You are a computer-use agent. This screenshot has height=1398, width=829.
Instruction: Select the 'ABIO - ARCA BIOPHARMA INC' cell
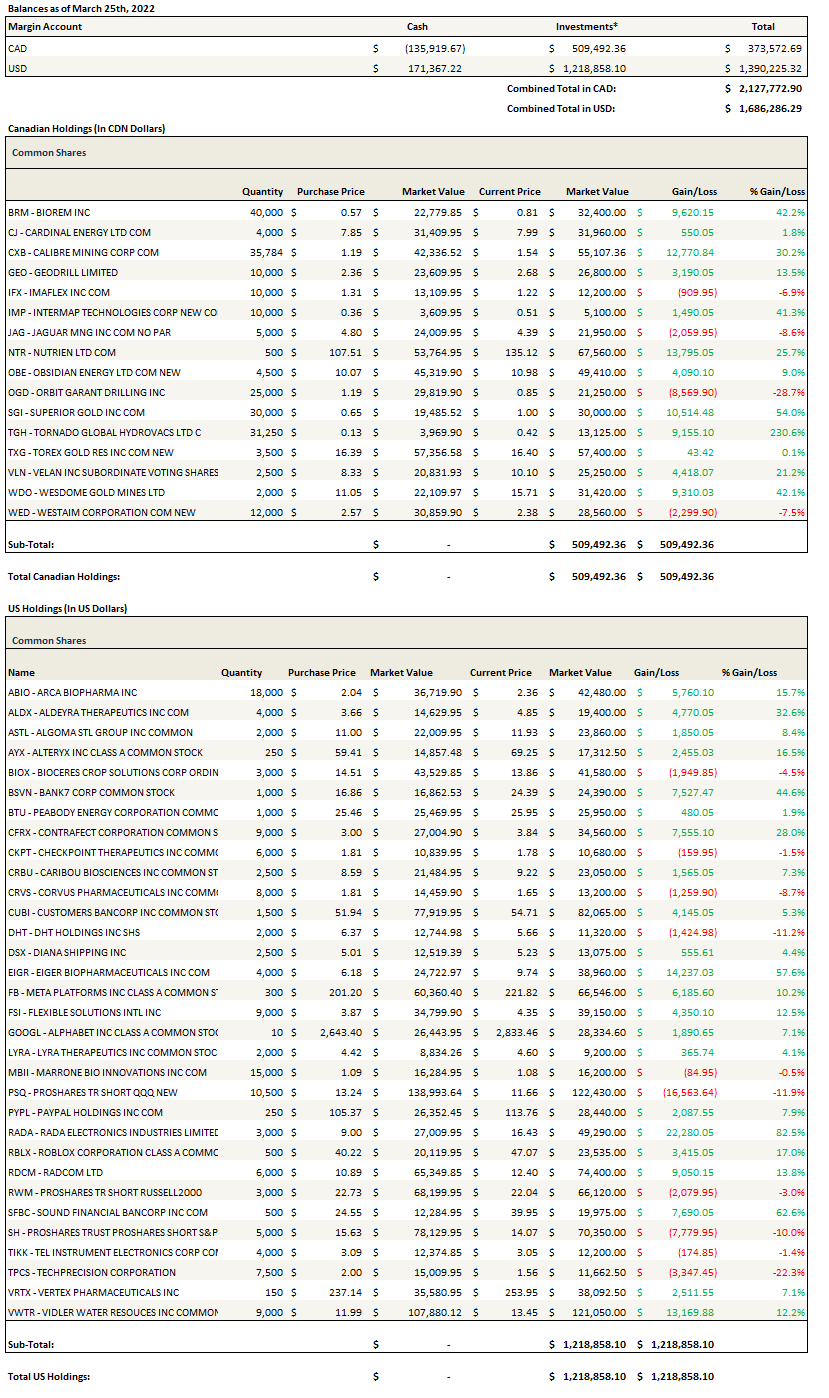pyautogui.click(x=72, y=692)
